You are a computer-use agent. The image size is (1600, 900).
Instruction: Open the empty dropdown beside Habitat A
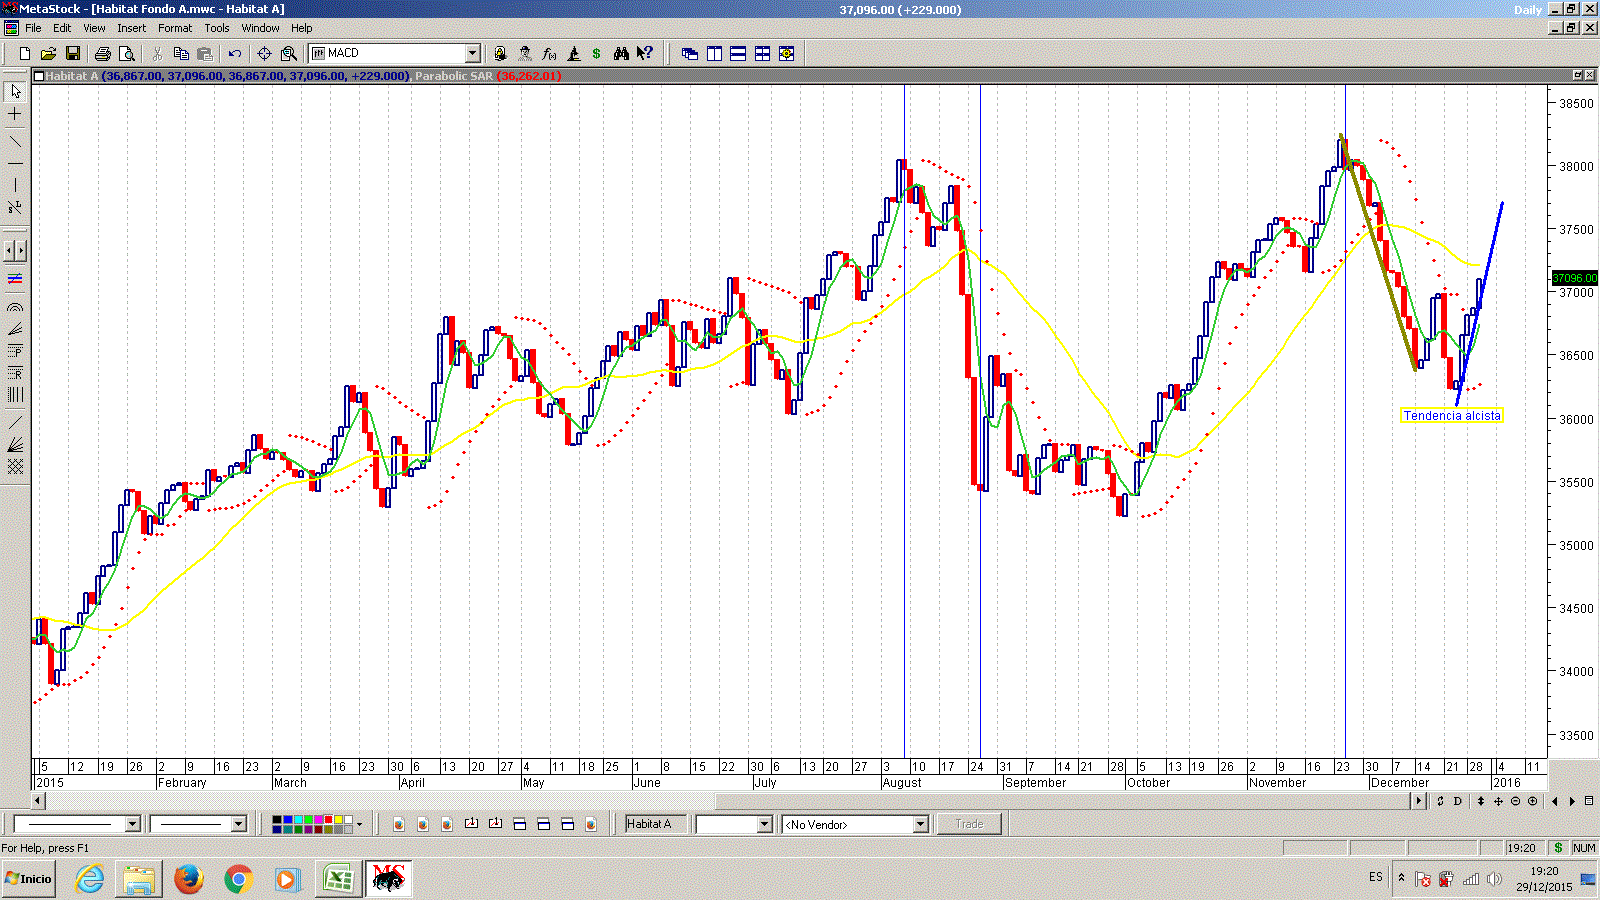click(x=764, y=824)
